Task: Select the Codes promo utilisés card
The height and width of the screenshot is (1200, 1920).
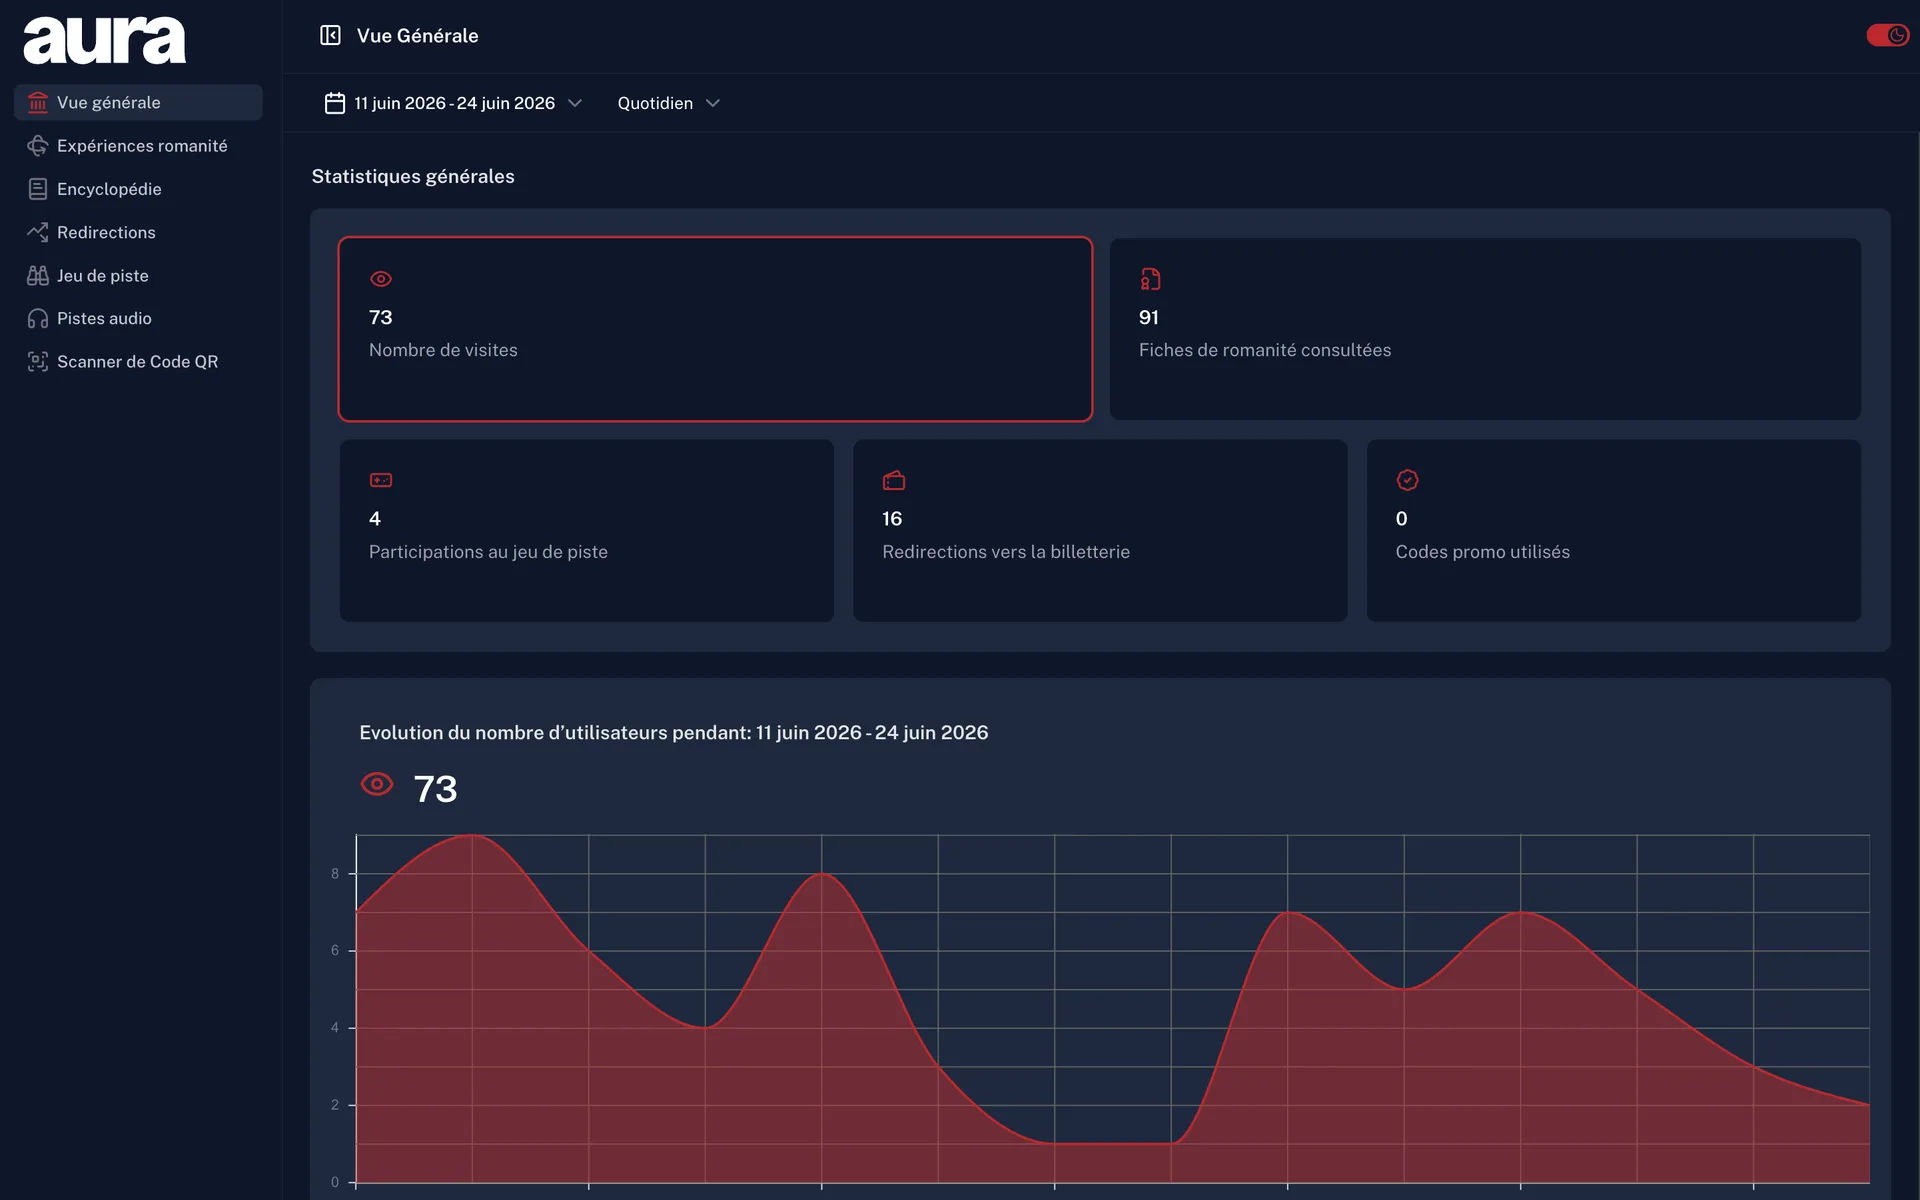Action: (1614, 531)
